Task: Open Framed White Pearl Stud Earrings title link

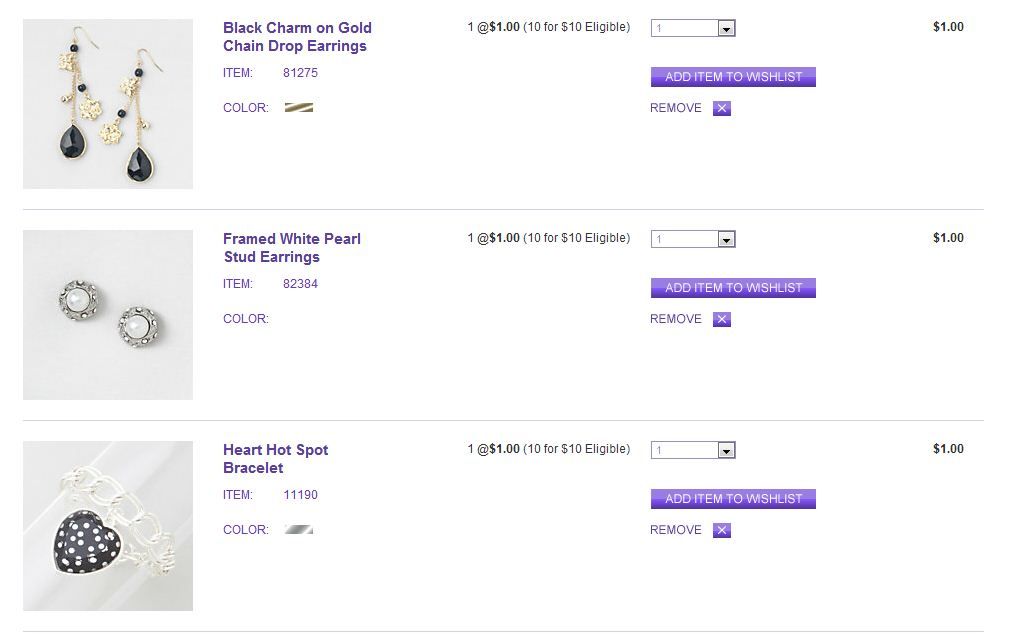Action: coord(291,248)
